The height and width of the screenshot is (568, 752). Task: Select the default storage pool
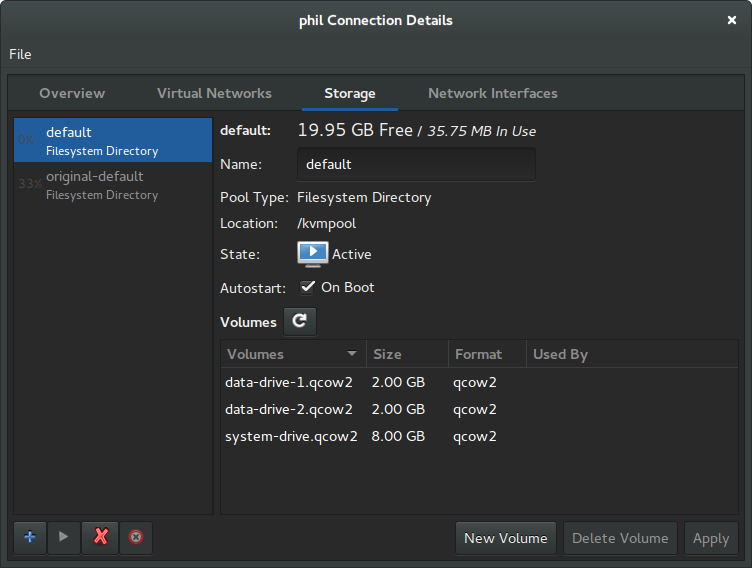[x=113, y=140]
